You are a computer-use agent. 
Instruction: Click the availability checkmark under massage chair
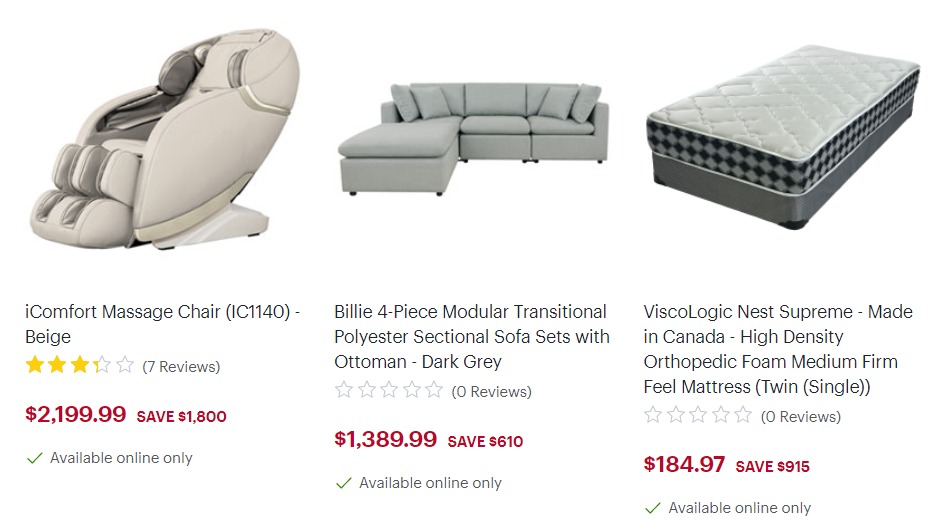(35, 458)
